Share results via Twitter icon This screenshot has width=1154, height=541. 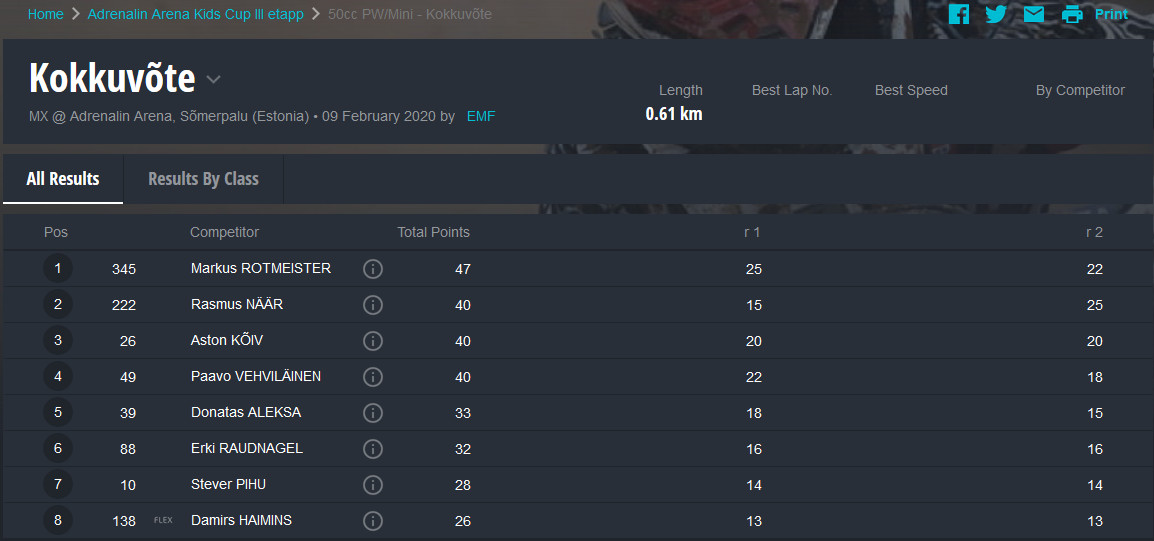click(x=996, y=14)
